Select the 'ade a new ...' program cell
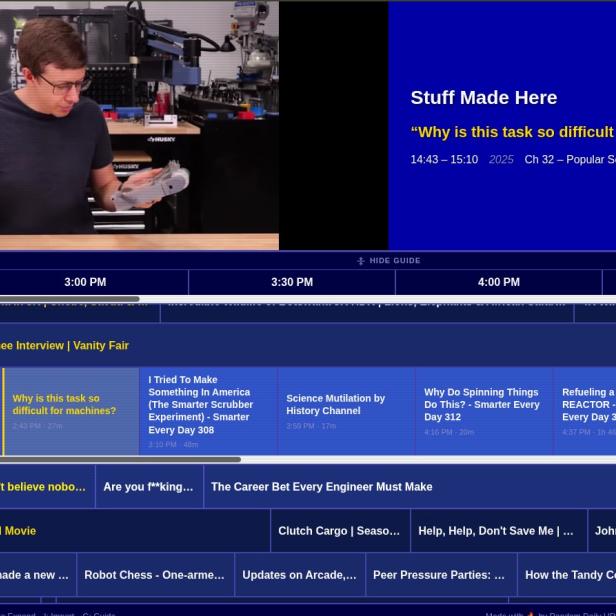The image size is (616, 616). (x=38, y=575)
